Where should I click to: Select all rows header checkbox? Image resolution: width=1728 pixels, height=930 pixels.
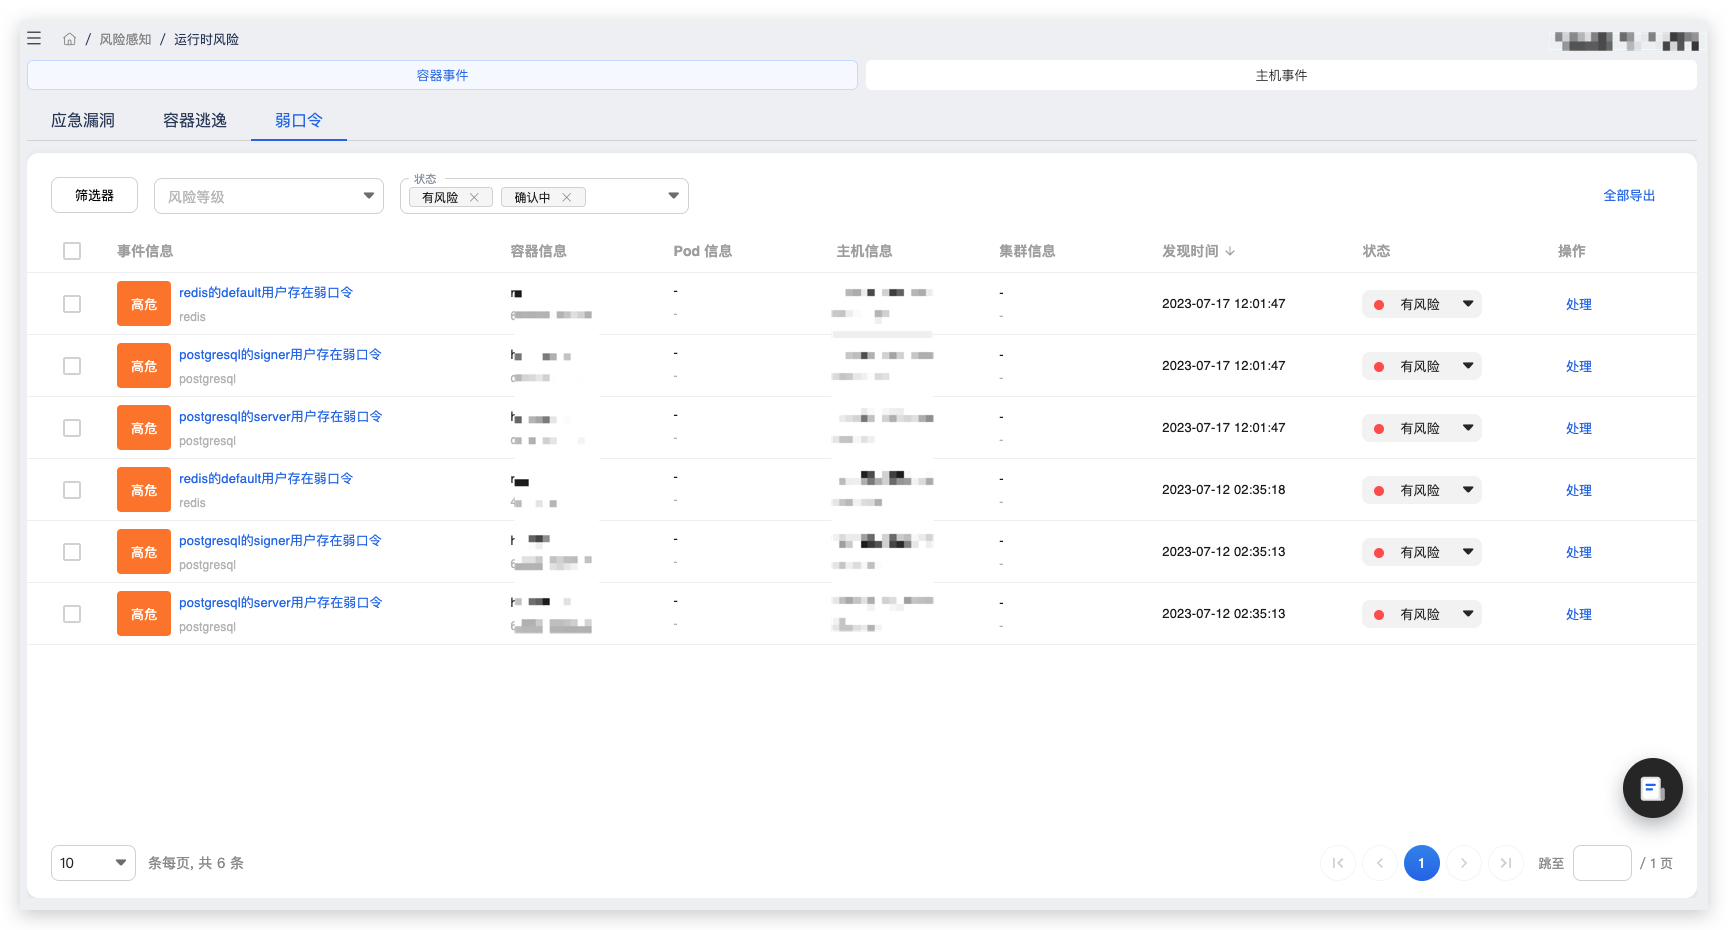pos(72,251)
